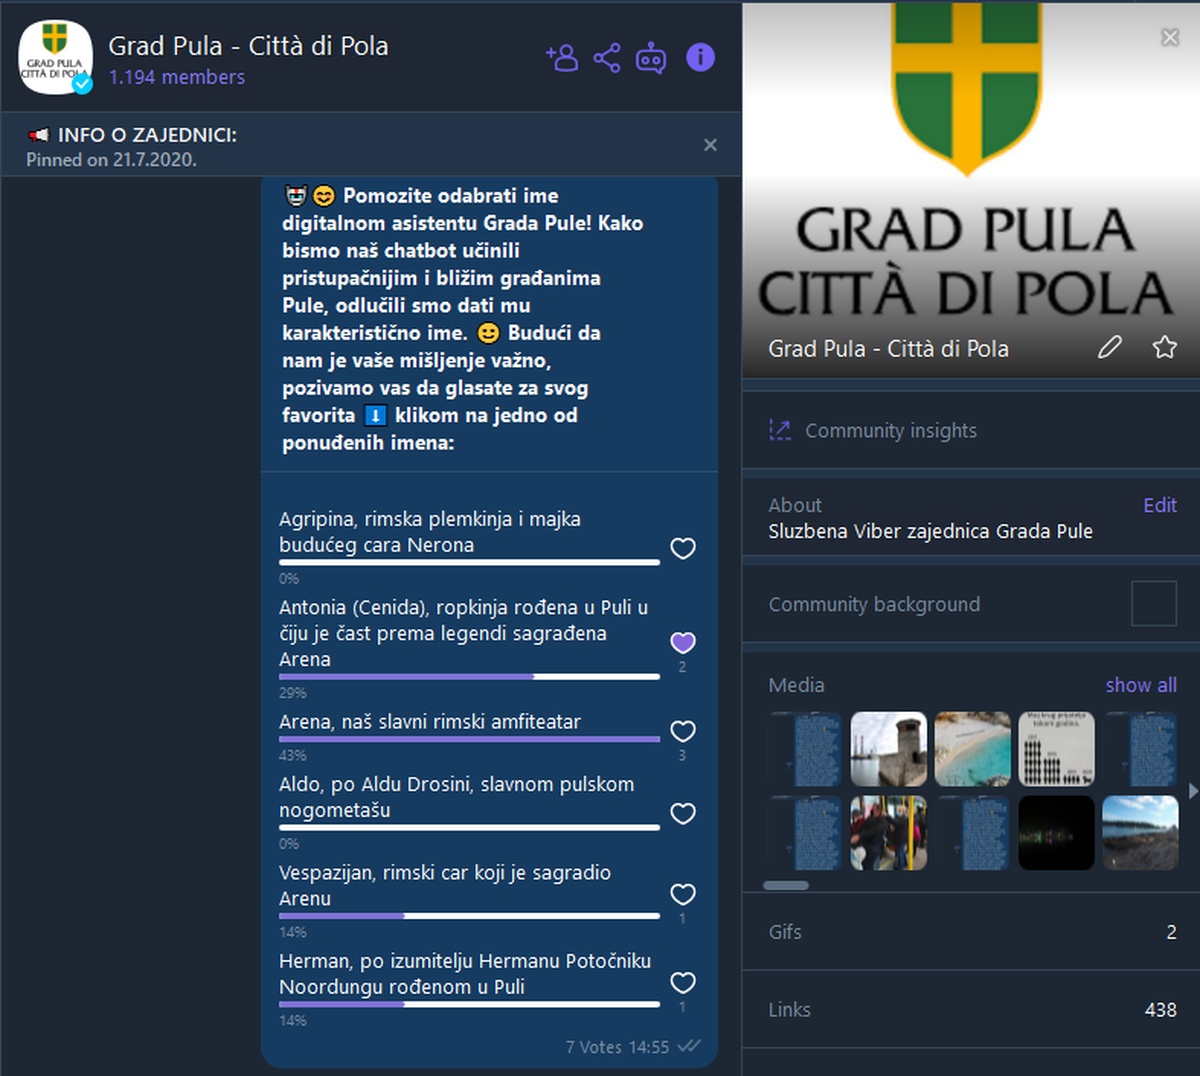Vote heart for Agripina option
Image resolution: width=1200 pixels, height=1076 pixels.
[x=683, y=548]
